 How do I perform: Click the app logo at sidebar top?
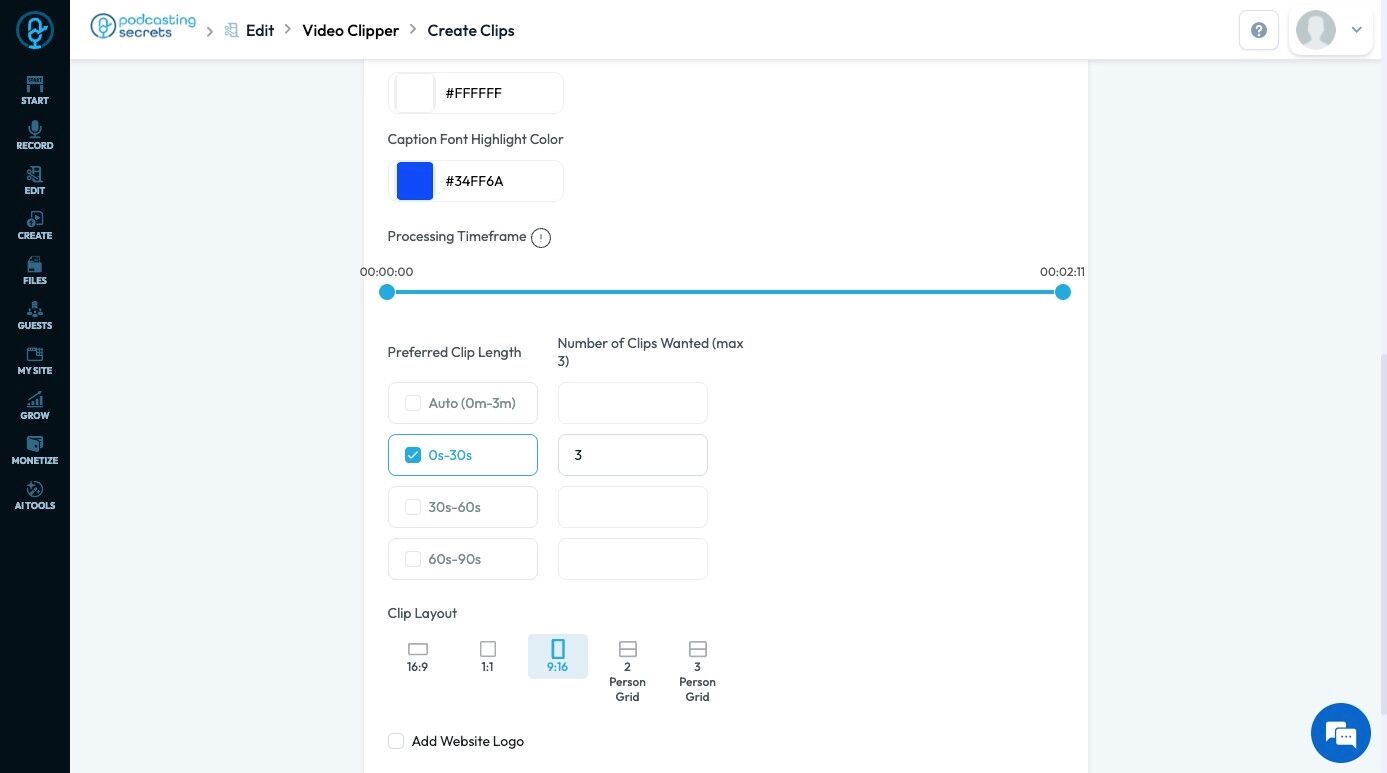(x=35, y=30)
